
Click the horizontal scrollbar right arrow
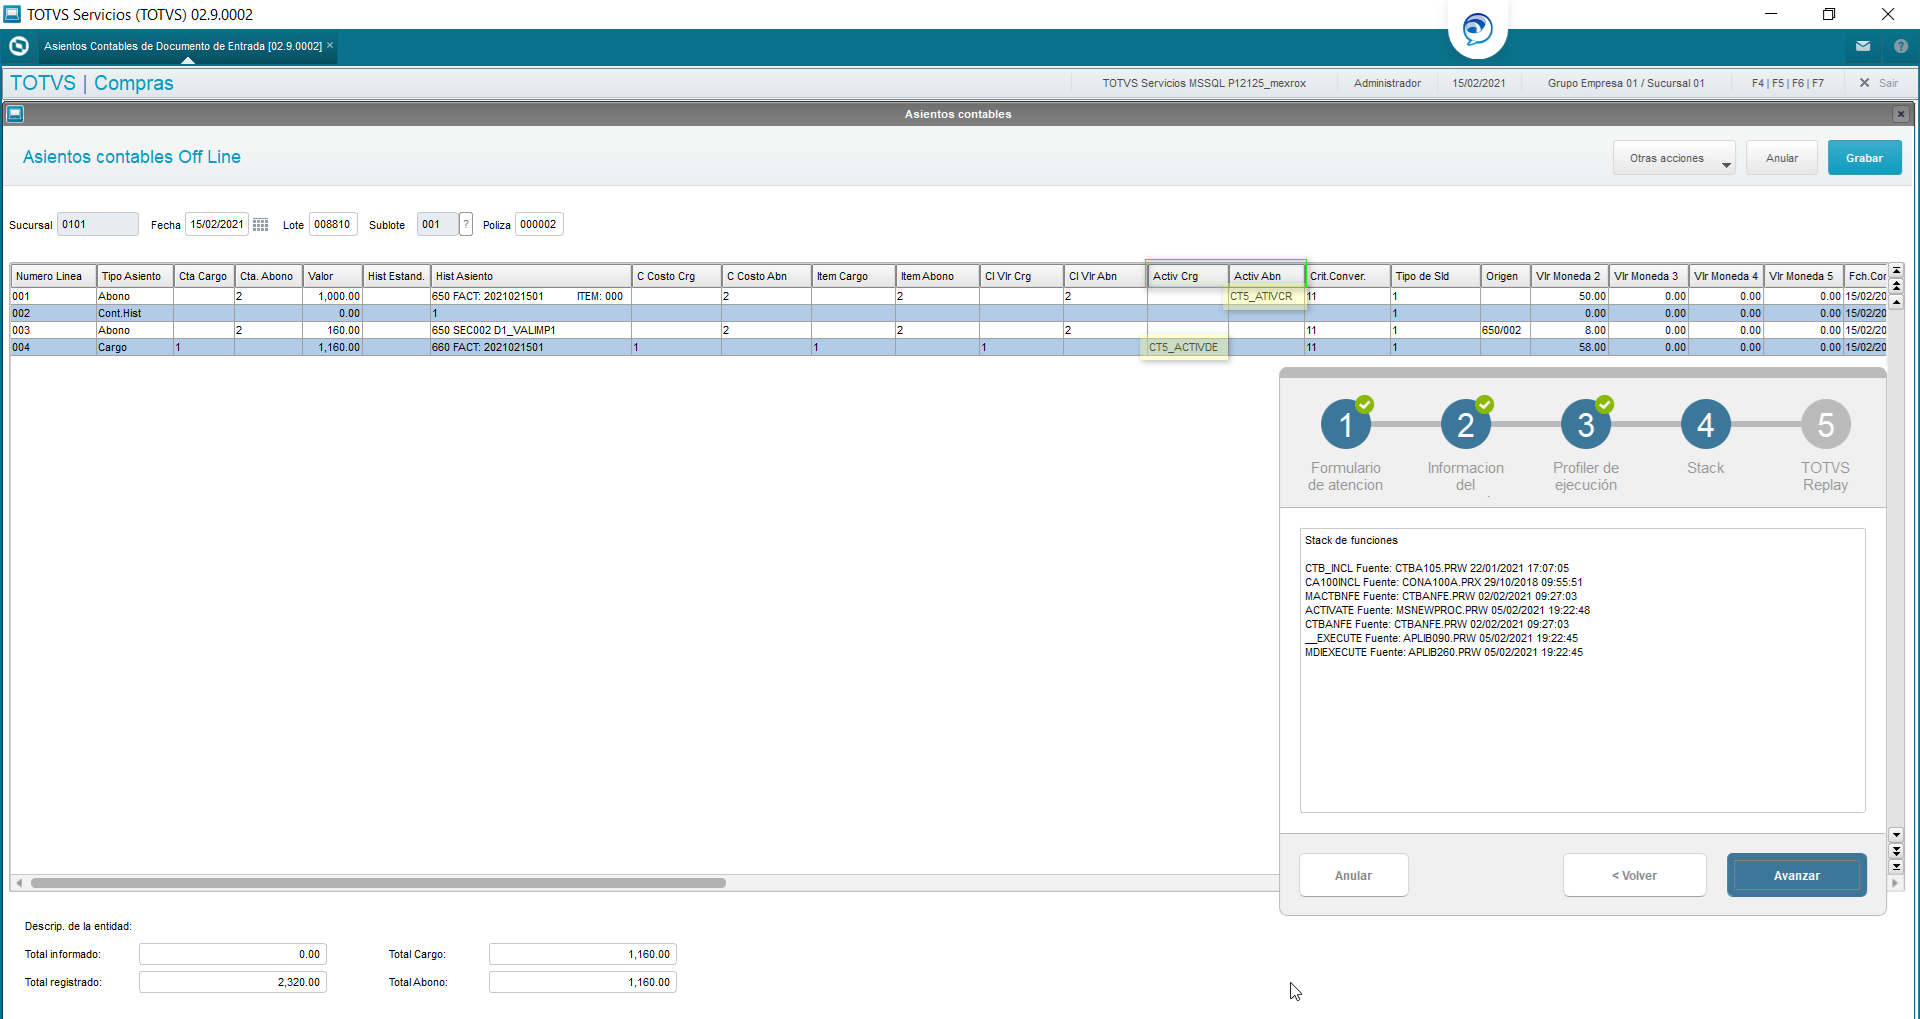click(1894, 883)
